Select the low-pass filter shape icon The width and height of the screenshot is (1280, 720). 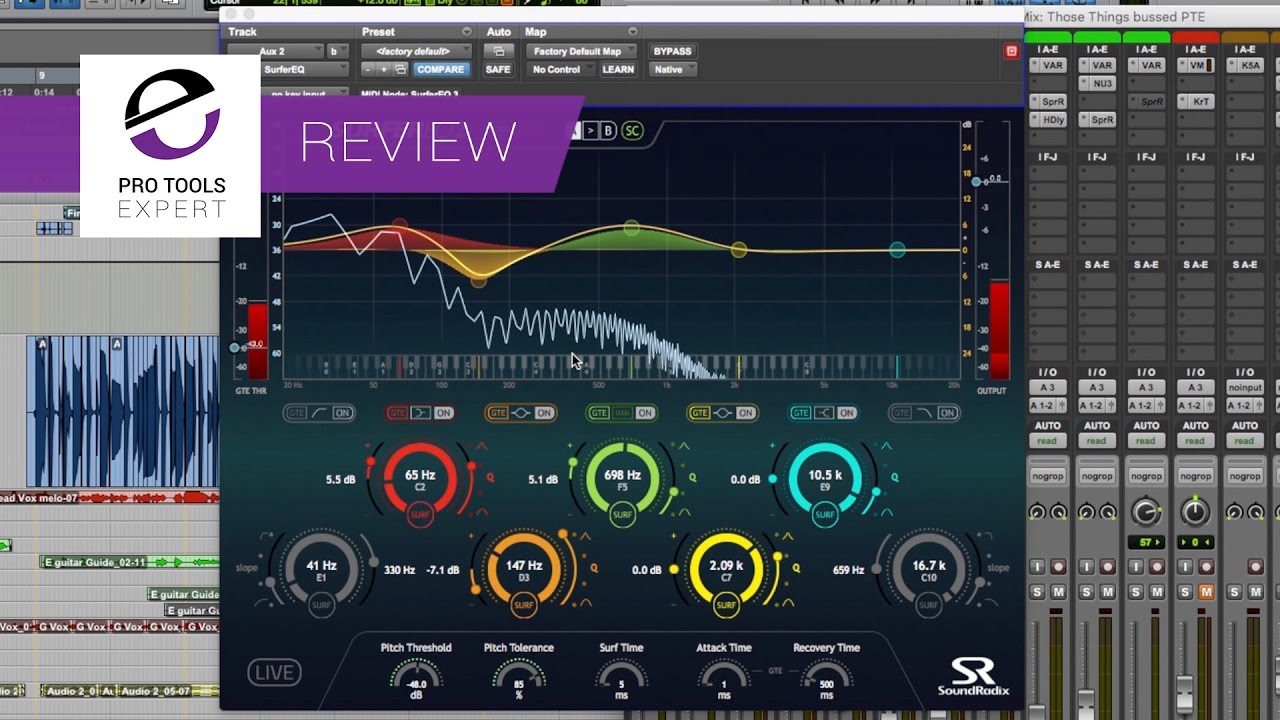coord(924,413)
